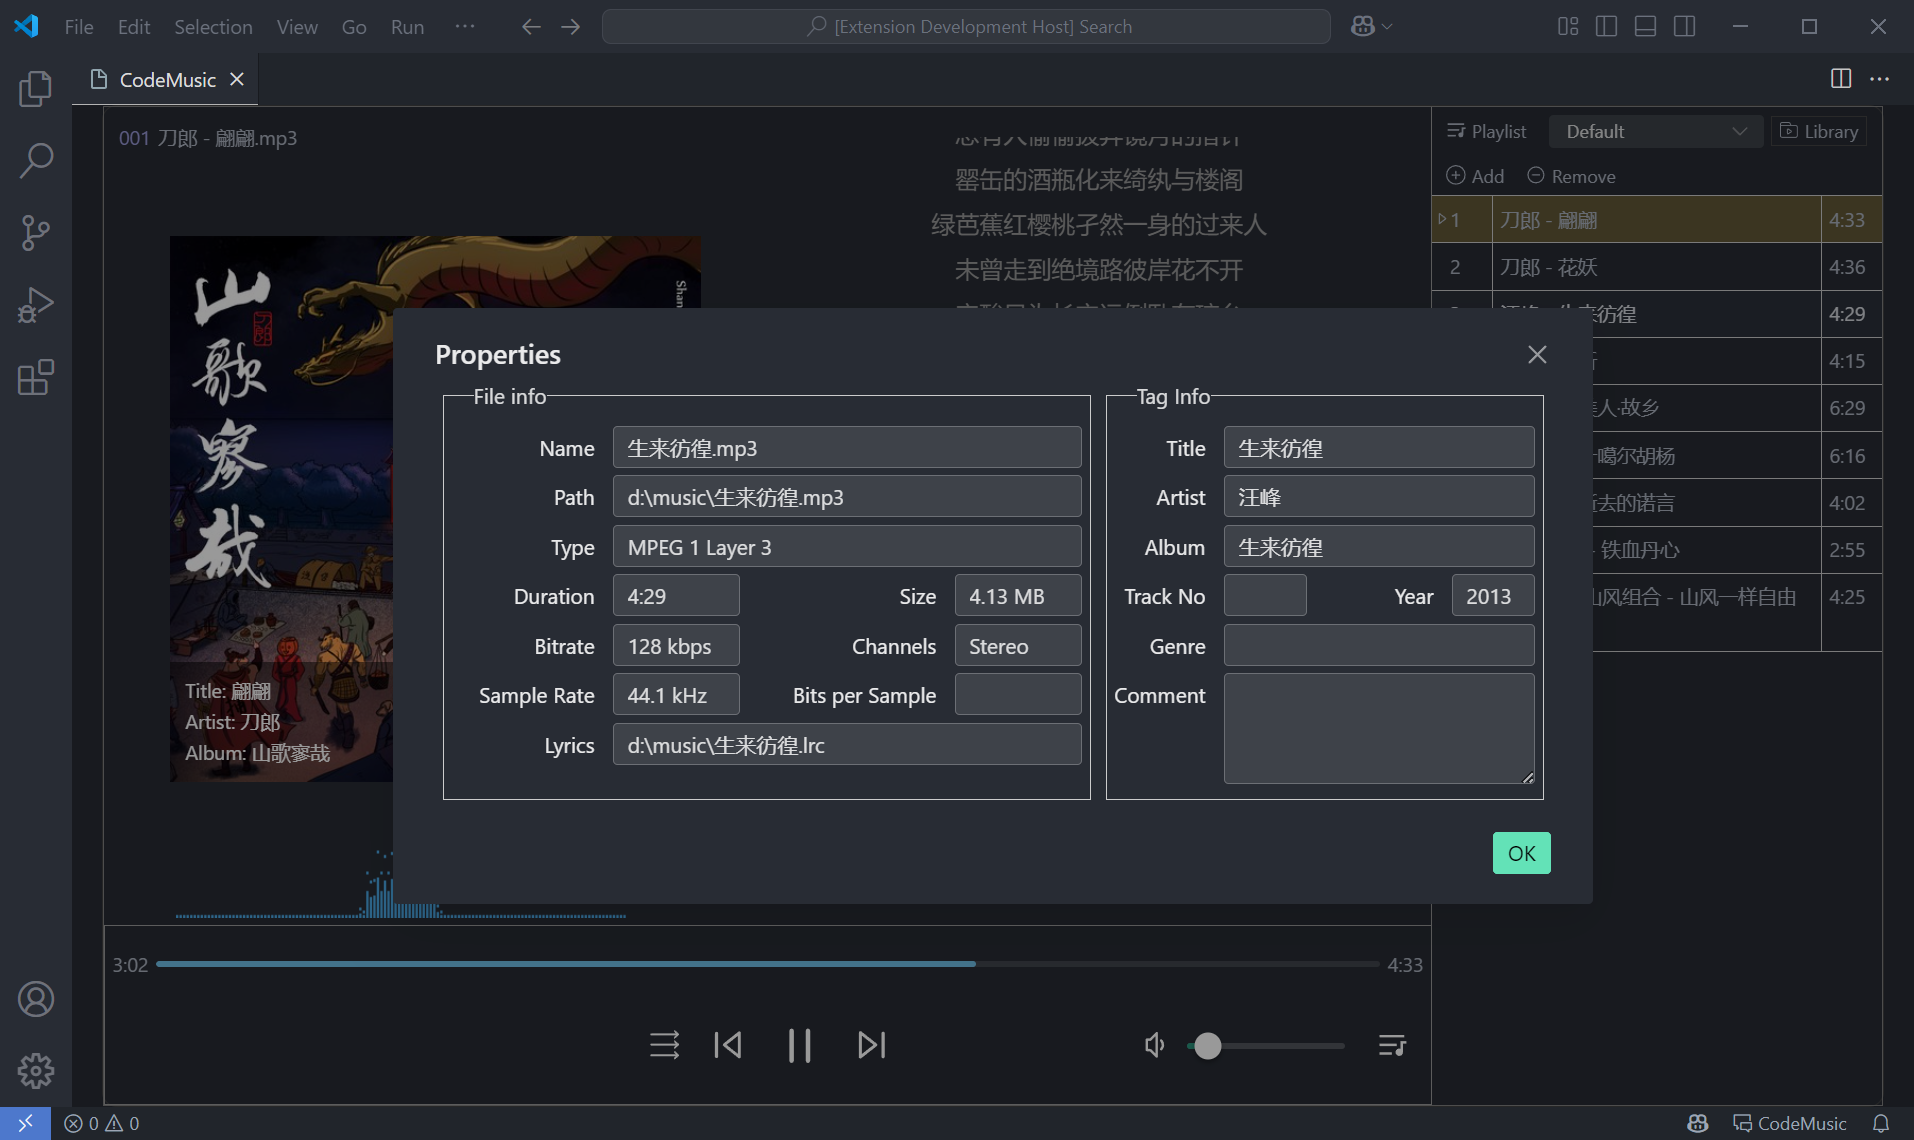Open notifications bell in status bar

pyautogui.click(x=1881, y=1123)
